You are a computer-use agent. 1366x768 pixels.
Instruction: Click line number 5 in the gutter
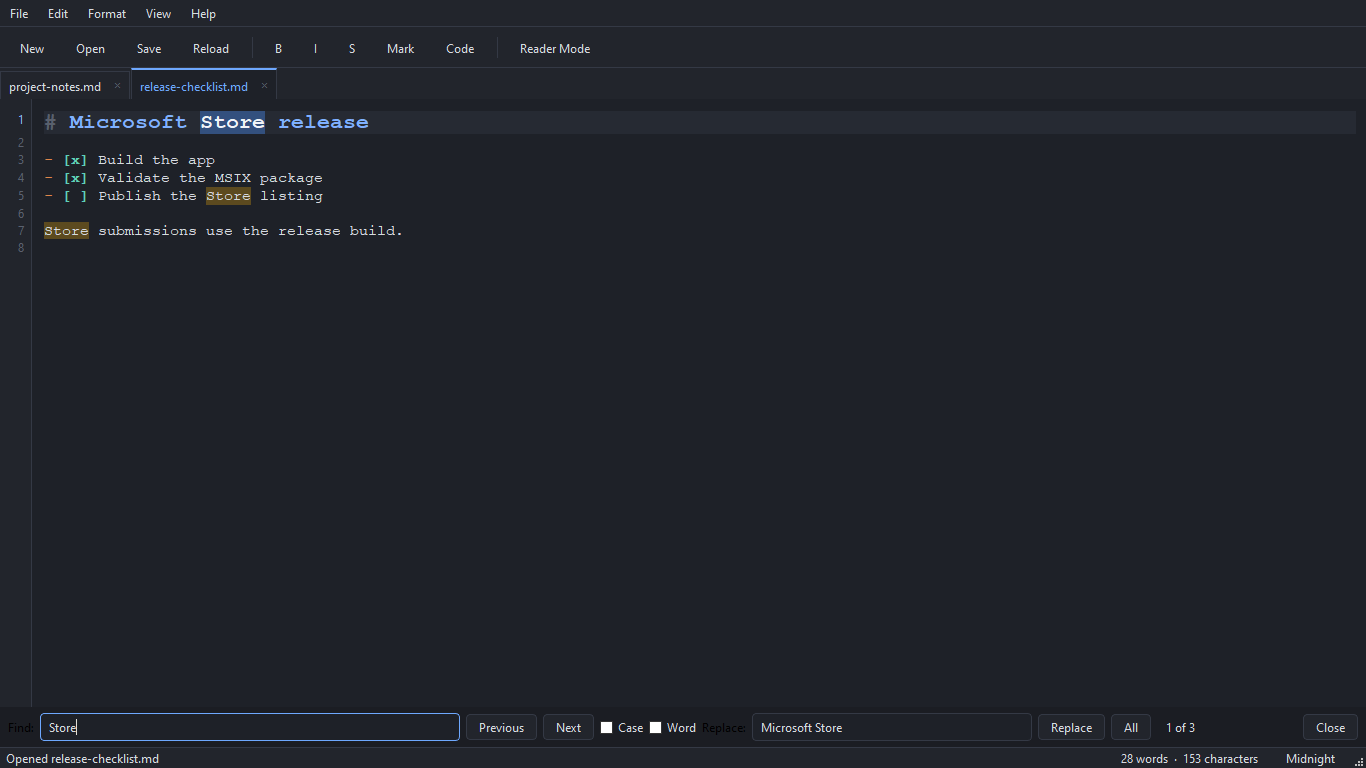click(20, 196)
